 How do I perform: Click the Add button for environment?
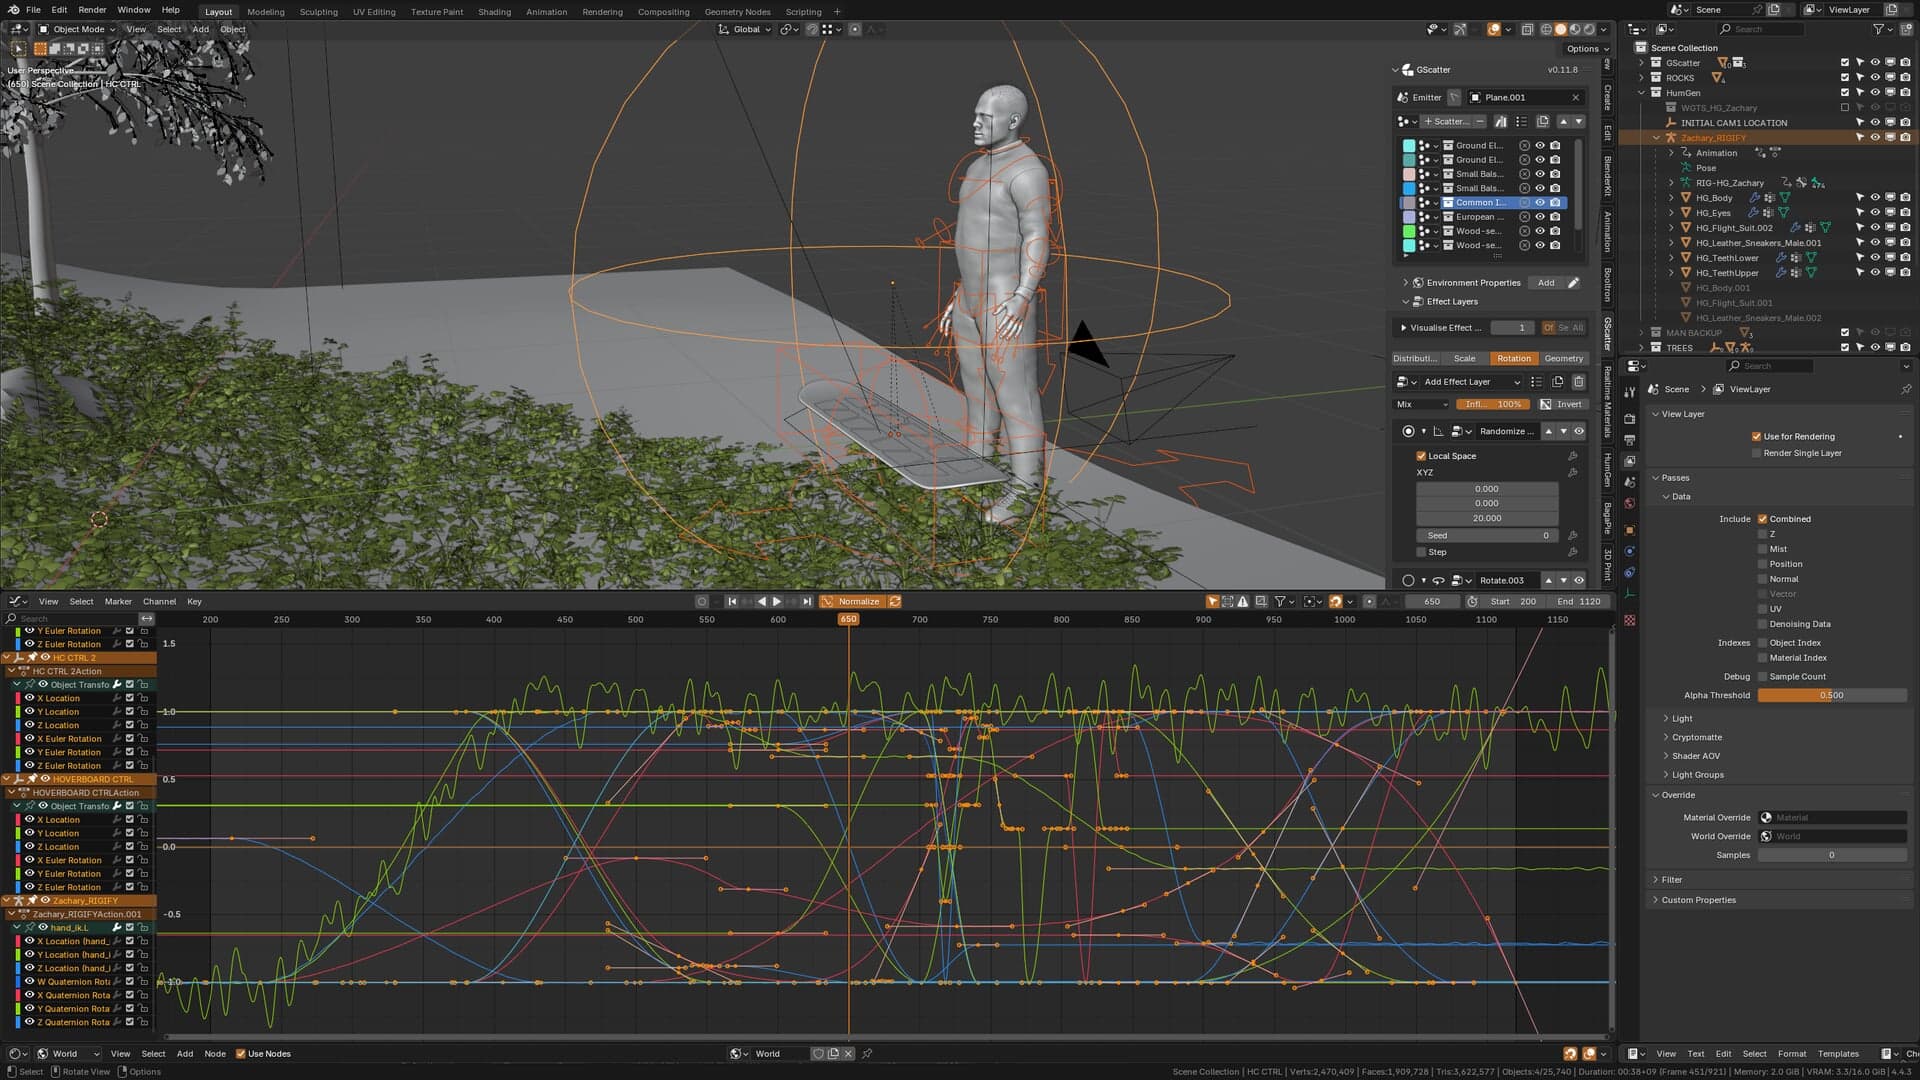point(1546,283)
